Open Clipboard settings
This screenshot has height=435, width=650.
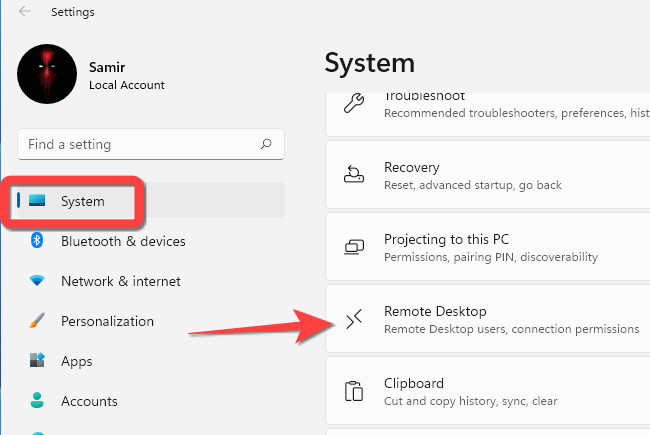point(414,383)
